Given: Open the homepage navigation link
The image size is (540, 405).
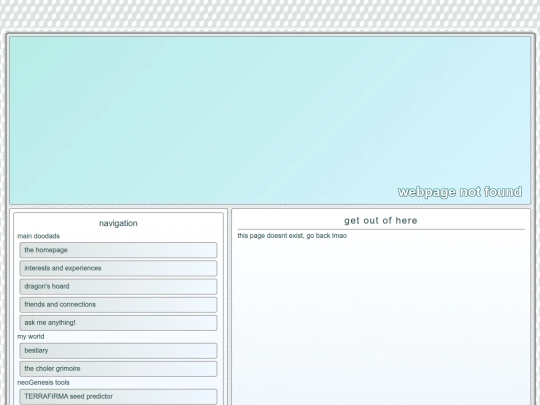Looking at the screenshot, I should [x=118, y=250].
